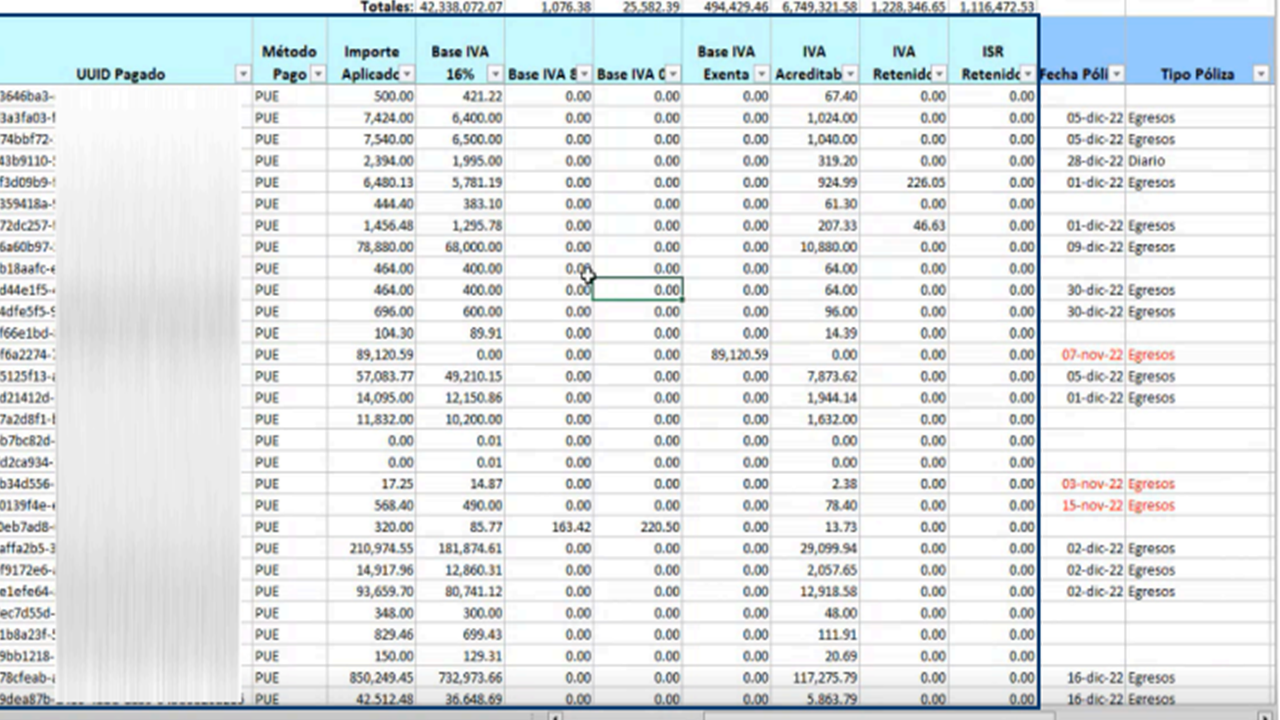
Task: Open the Base IVA 0 filter dropdown
Action: click(673, 74)
